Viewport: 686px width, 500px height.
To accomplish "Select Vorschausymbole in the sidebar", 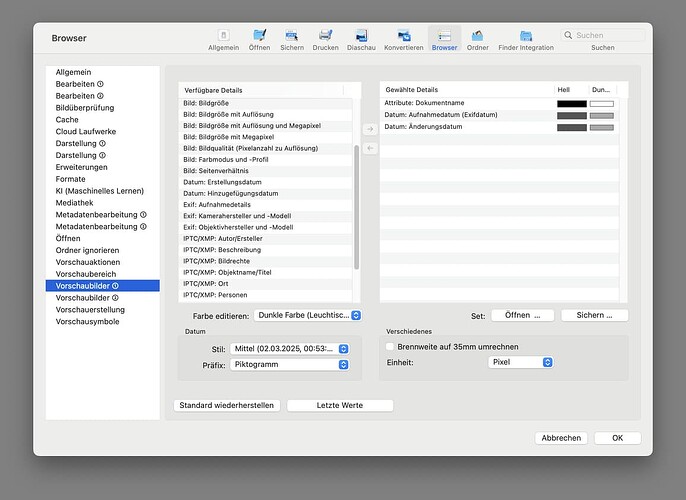I will [x=102, y=322].
